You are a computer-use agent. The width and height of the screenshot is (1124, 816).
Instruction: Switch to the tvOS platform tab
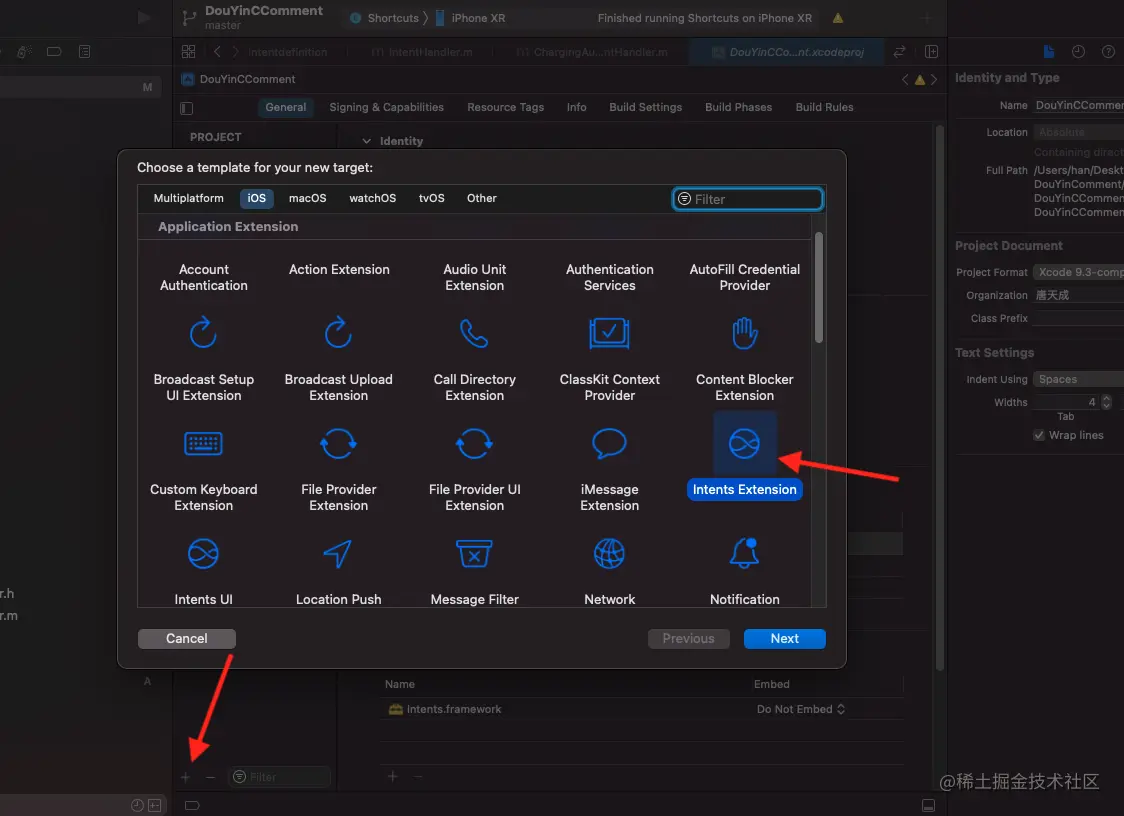(x=432, y=198)
